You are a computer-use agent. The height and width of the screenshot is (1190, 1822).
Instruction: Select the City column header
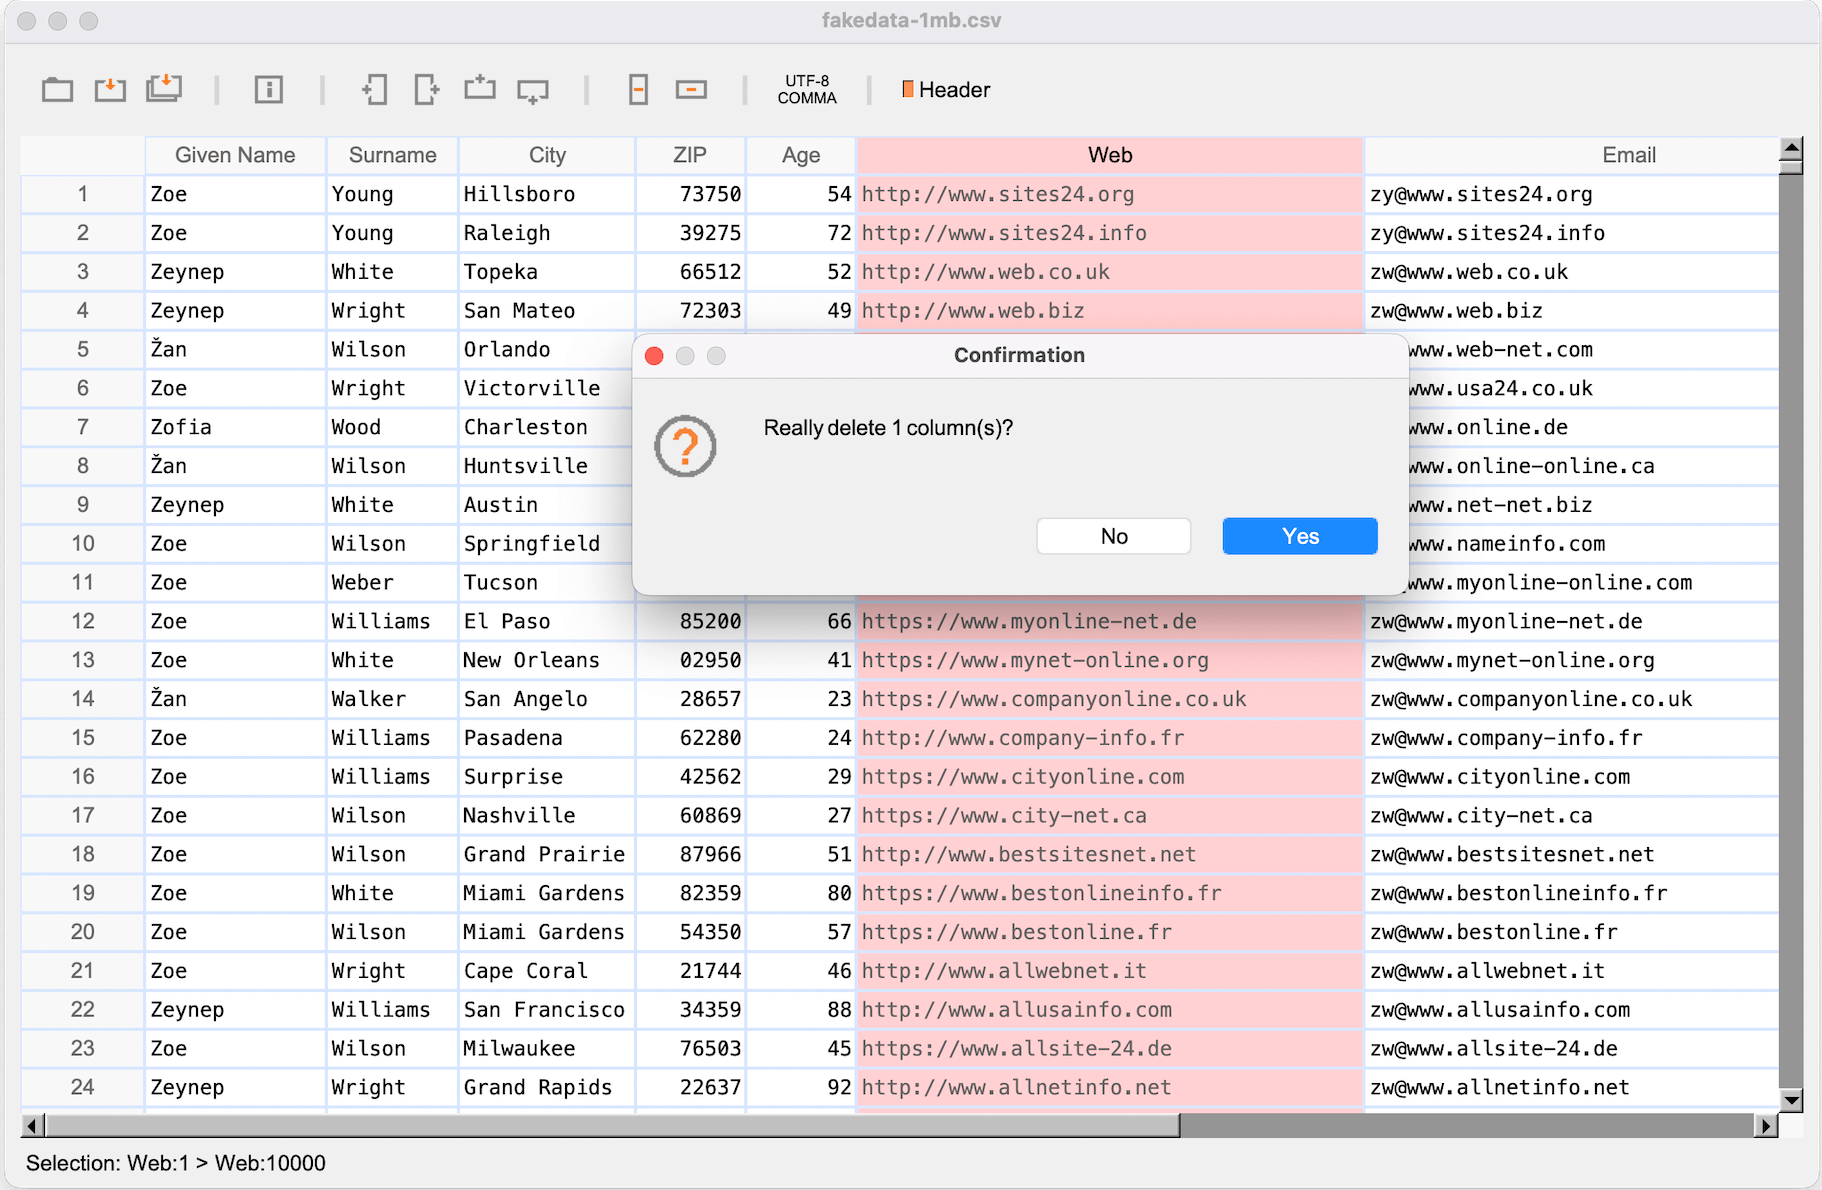click(x=547, y=155)
